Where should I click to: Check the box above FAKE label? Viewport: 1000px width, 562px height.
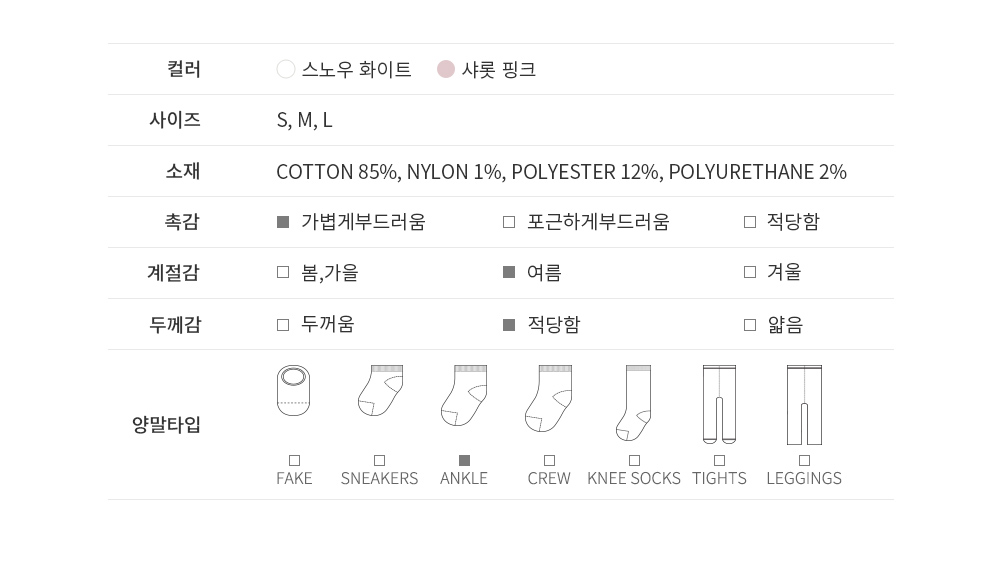tap(294, 461)
